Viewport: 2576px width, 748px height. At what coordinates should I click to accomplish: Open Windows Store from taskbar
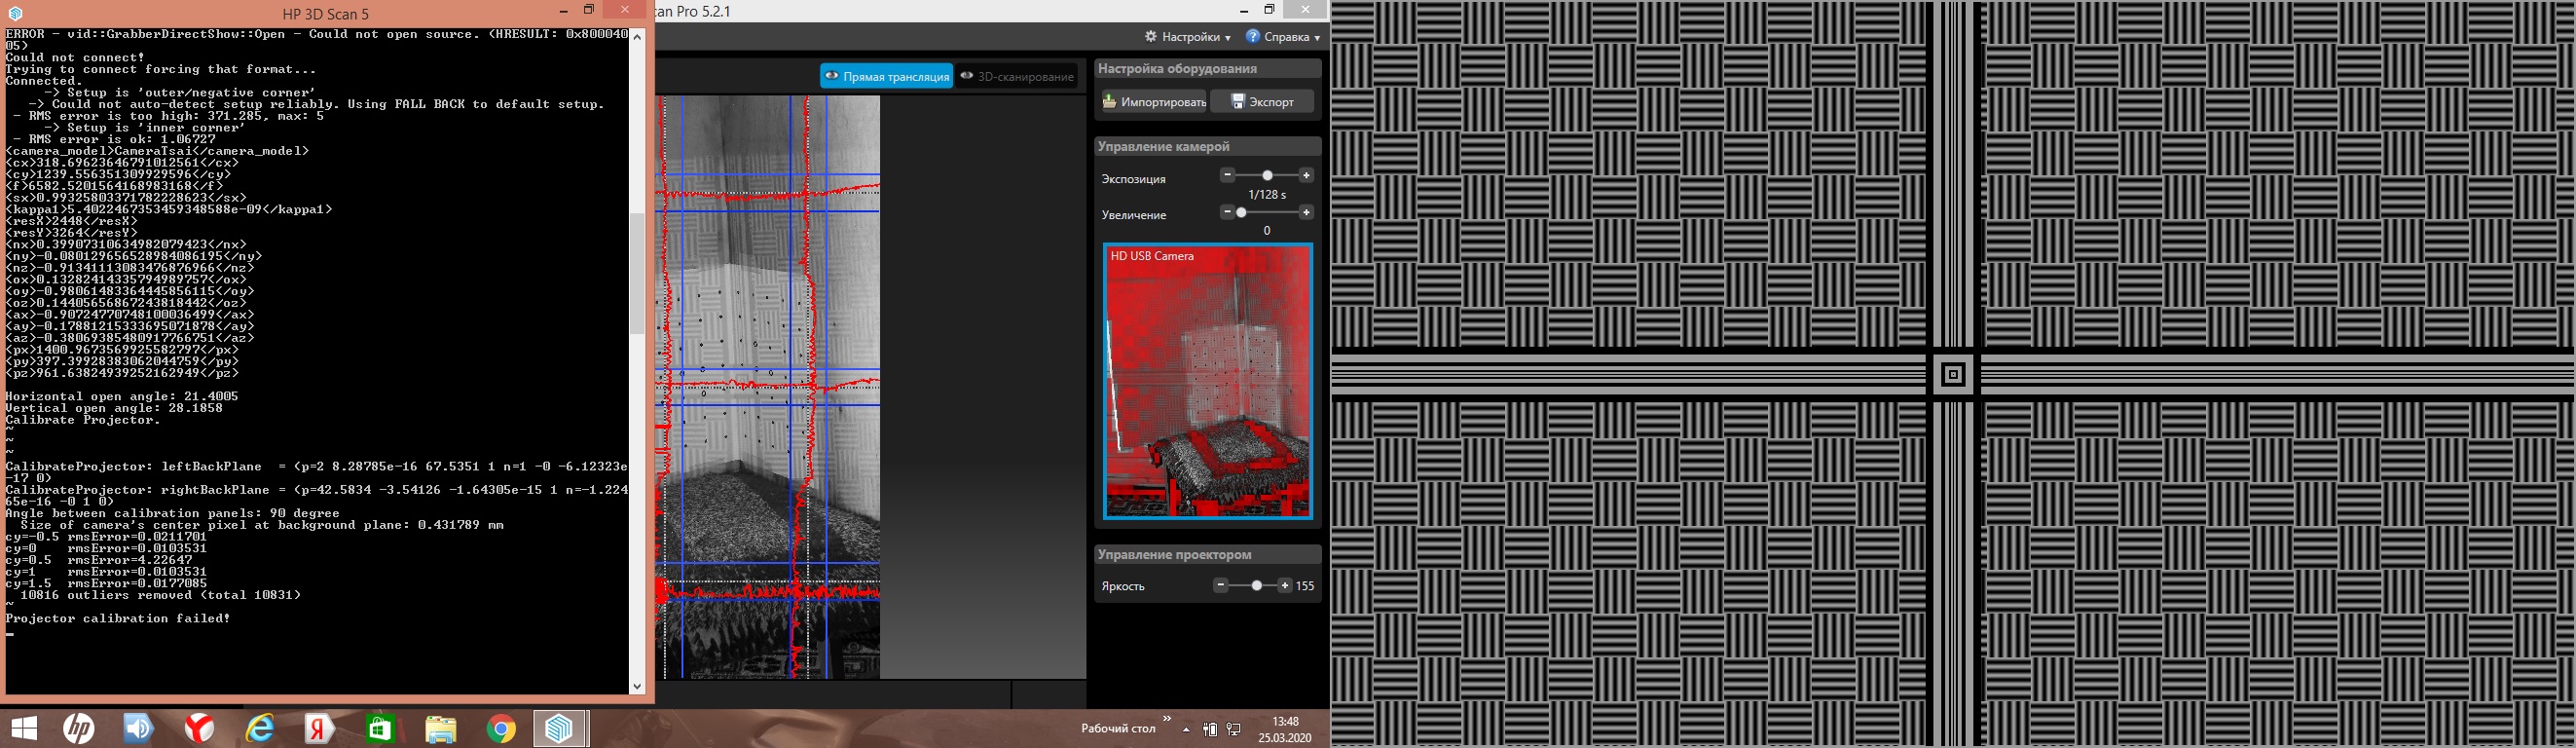[380, 728]
